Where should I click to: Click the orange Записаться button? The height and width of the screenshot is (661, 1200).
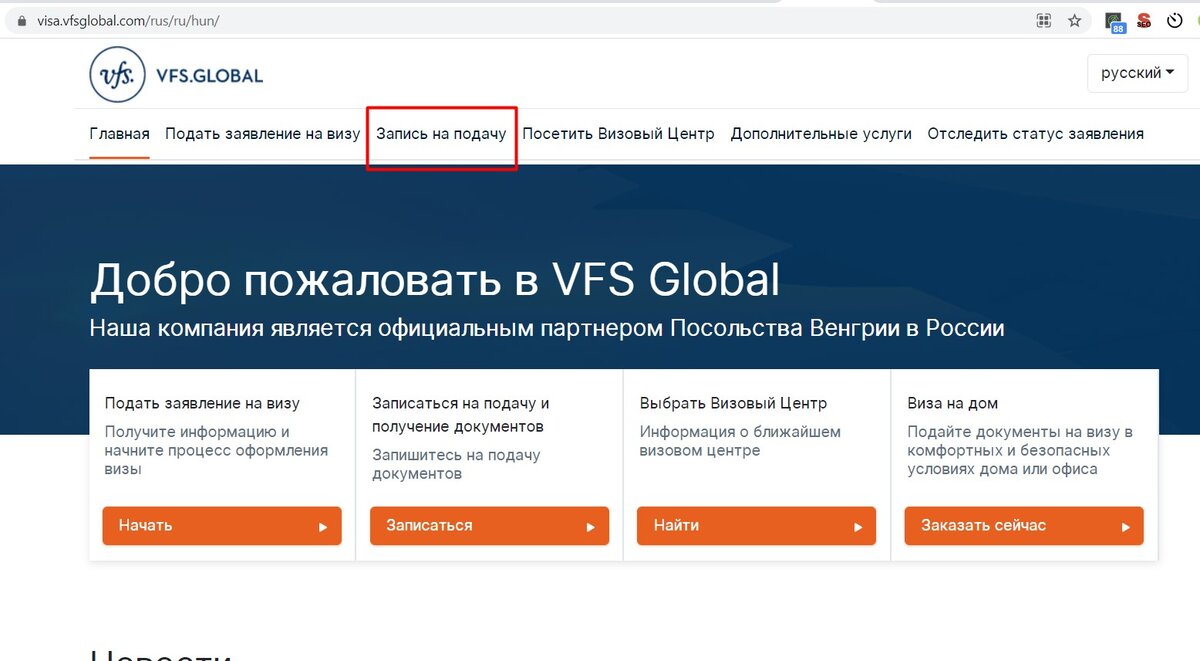point(489,526)
